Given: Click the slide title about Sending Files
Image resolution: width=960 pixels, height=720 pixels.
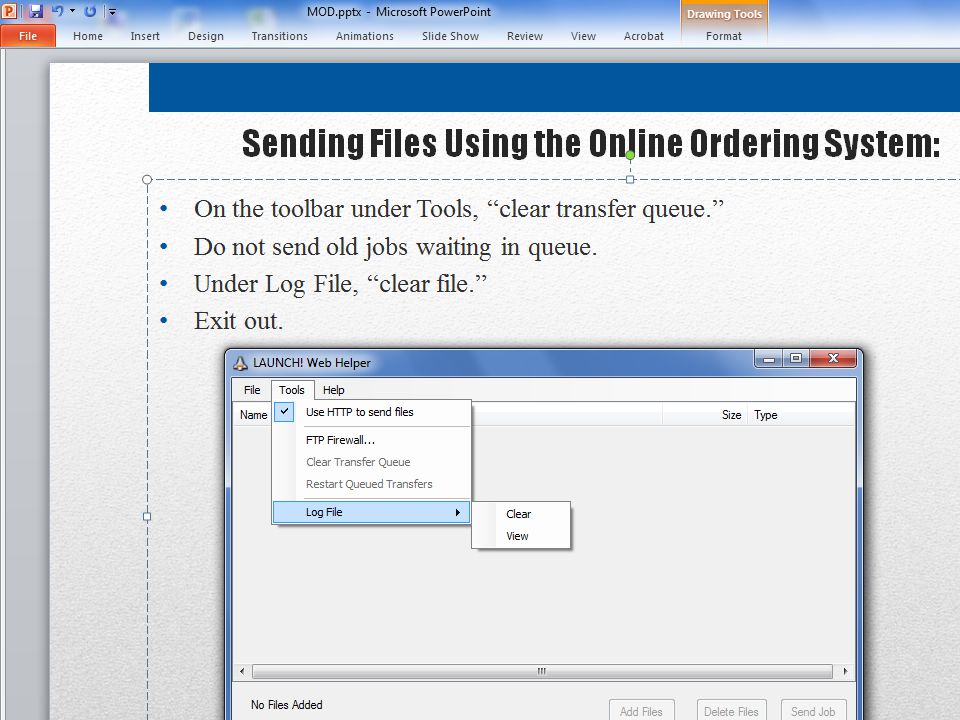Looking at the screenshot, I should tap(591, 144).
